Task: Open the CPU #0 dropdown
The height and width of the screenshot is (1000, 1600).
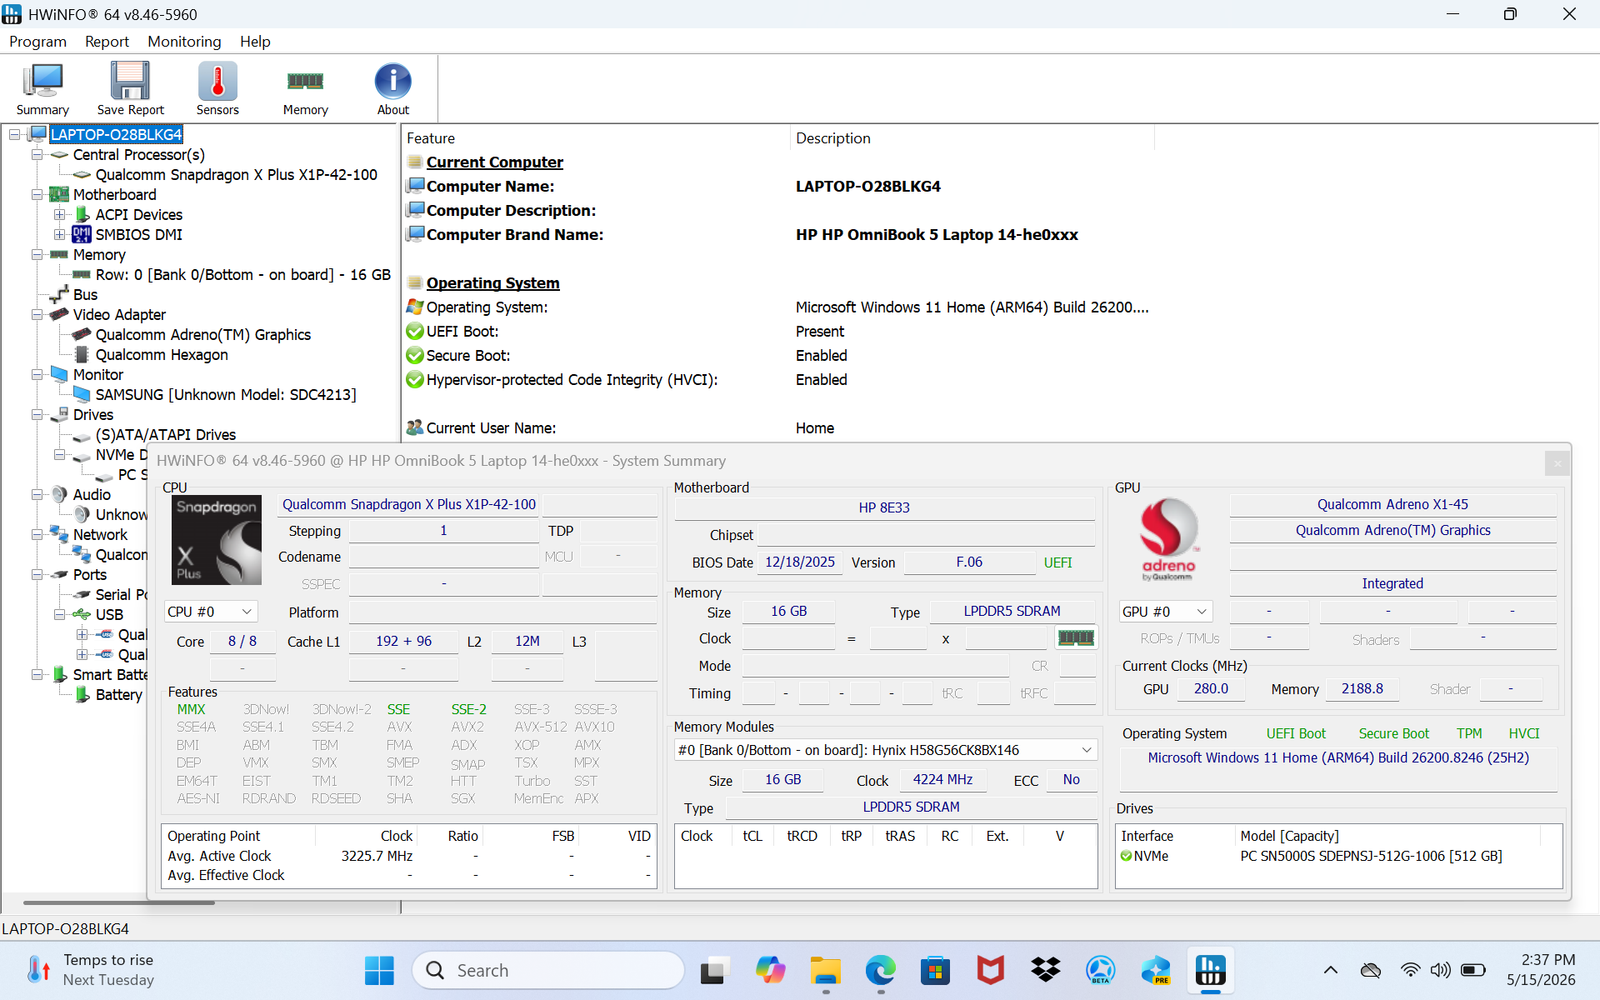Action: pyautogui.click(x=211, y=612)
